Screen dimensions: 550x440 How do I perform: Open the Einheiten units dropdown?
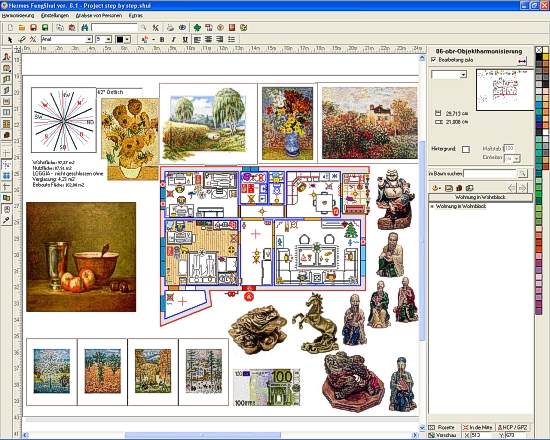tap(516, 159)
